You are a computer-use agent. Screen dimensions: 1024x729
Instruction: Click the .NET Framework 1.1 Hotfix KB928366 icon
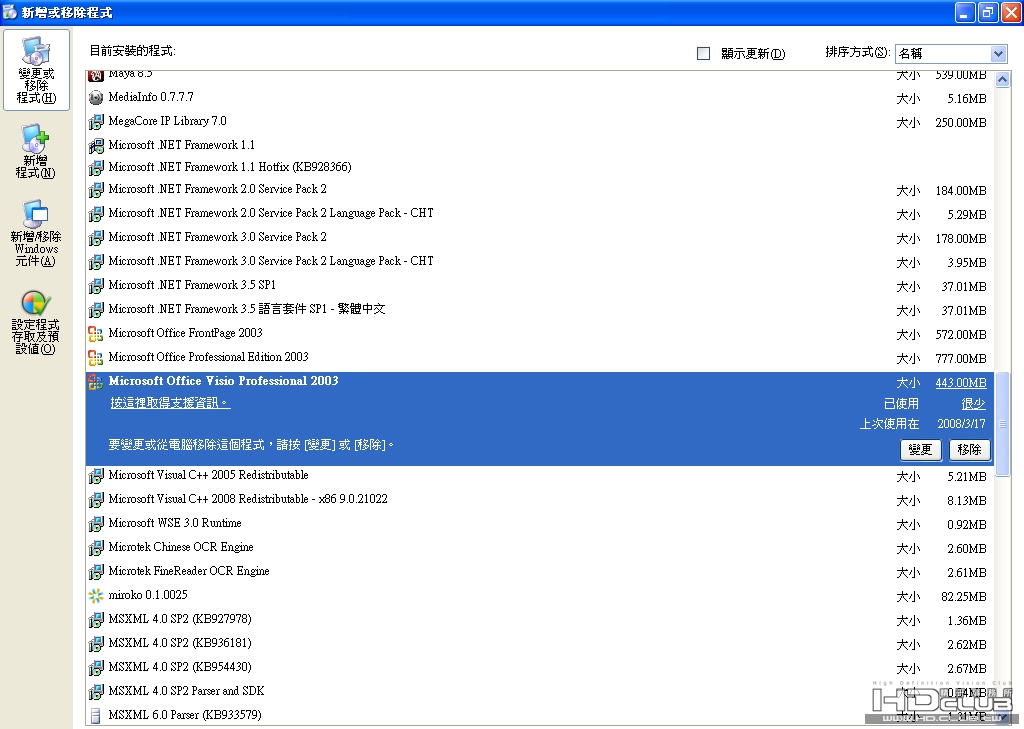coord(96,167)
